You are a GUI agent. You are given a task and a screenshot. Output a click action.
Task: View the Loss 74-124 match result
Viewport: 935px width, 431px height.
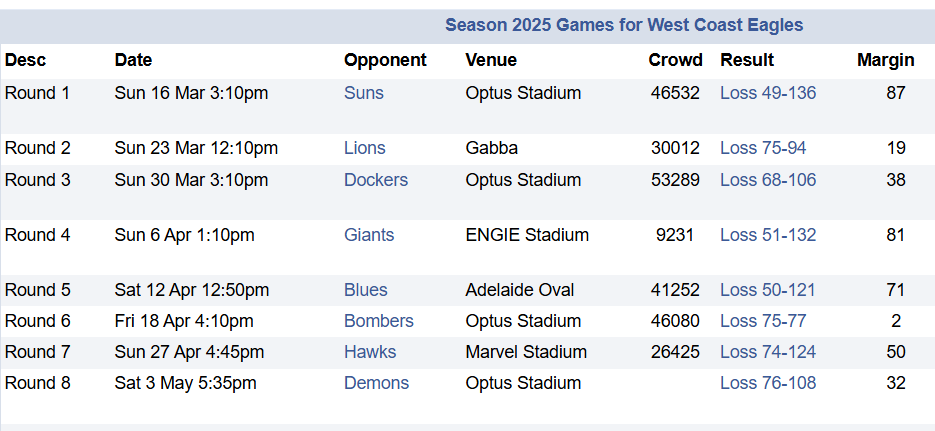768,352
